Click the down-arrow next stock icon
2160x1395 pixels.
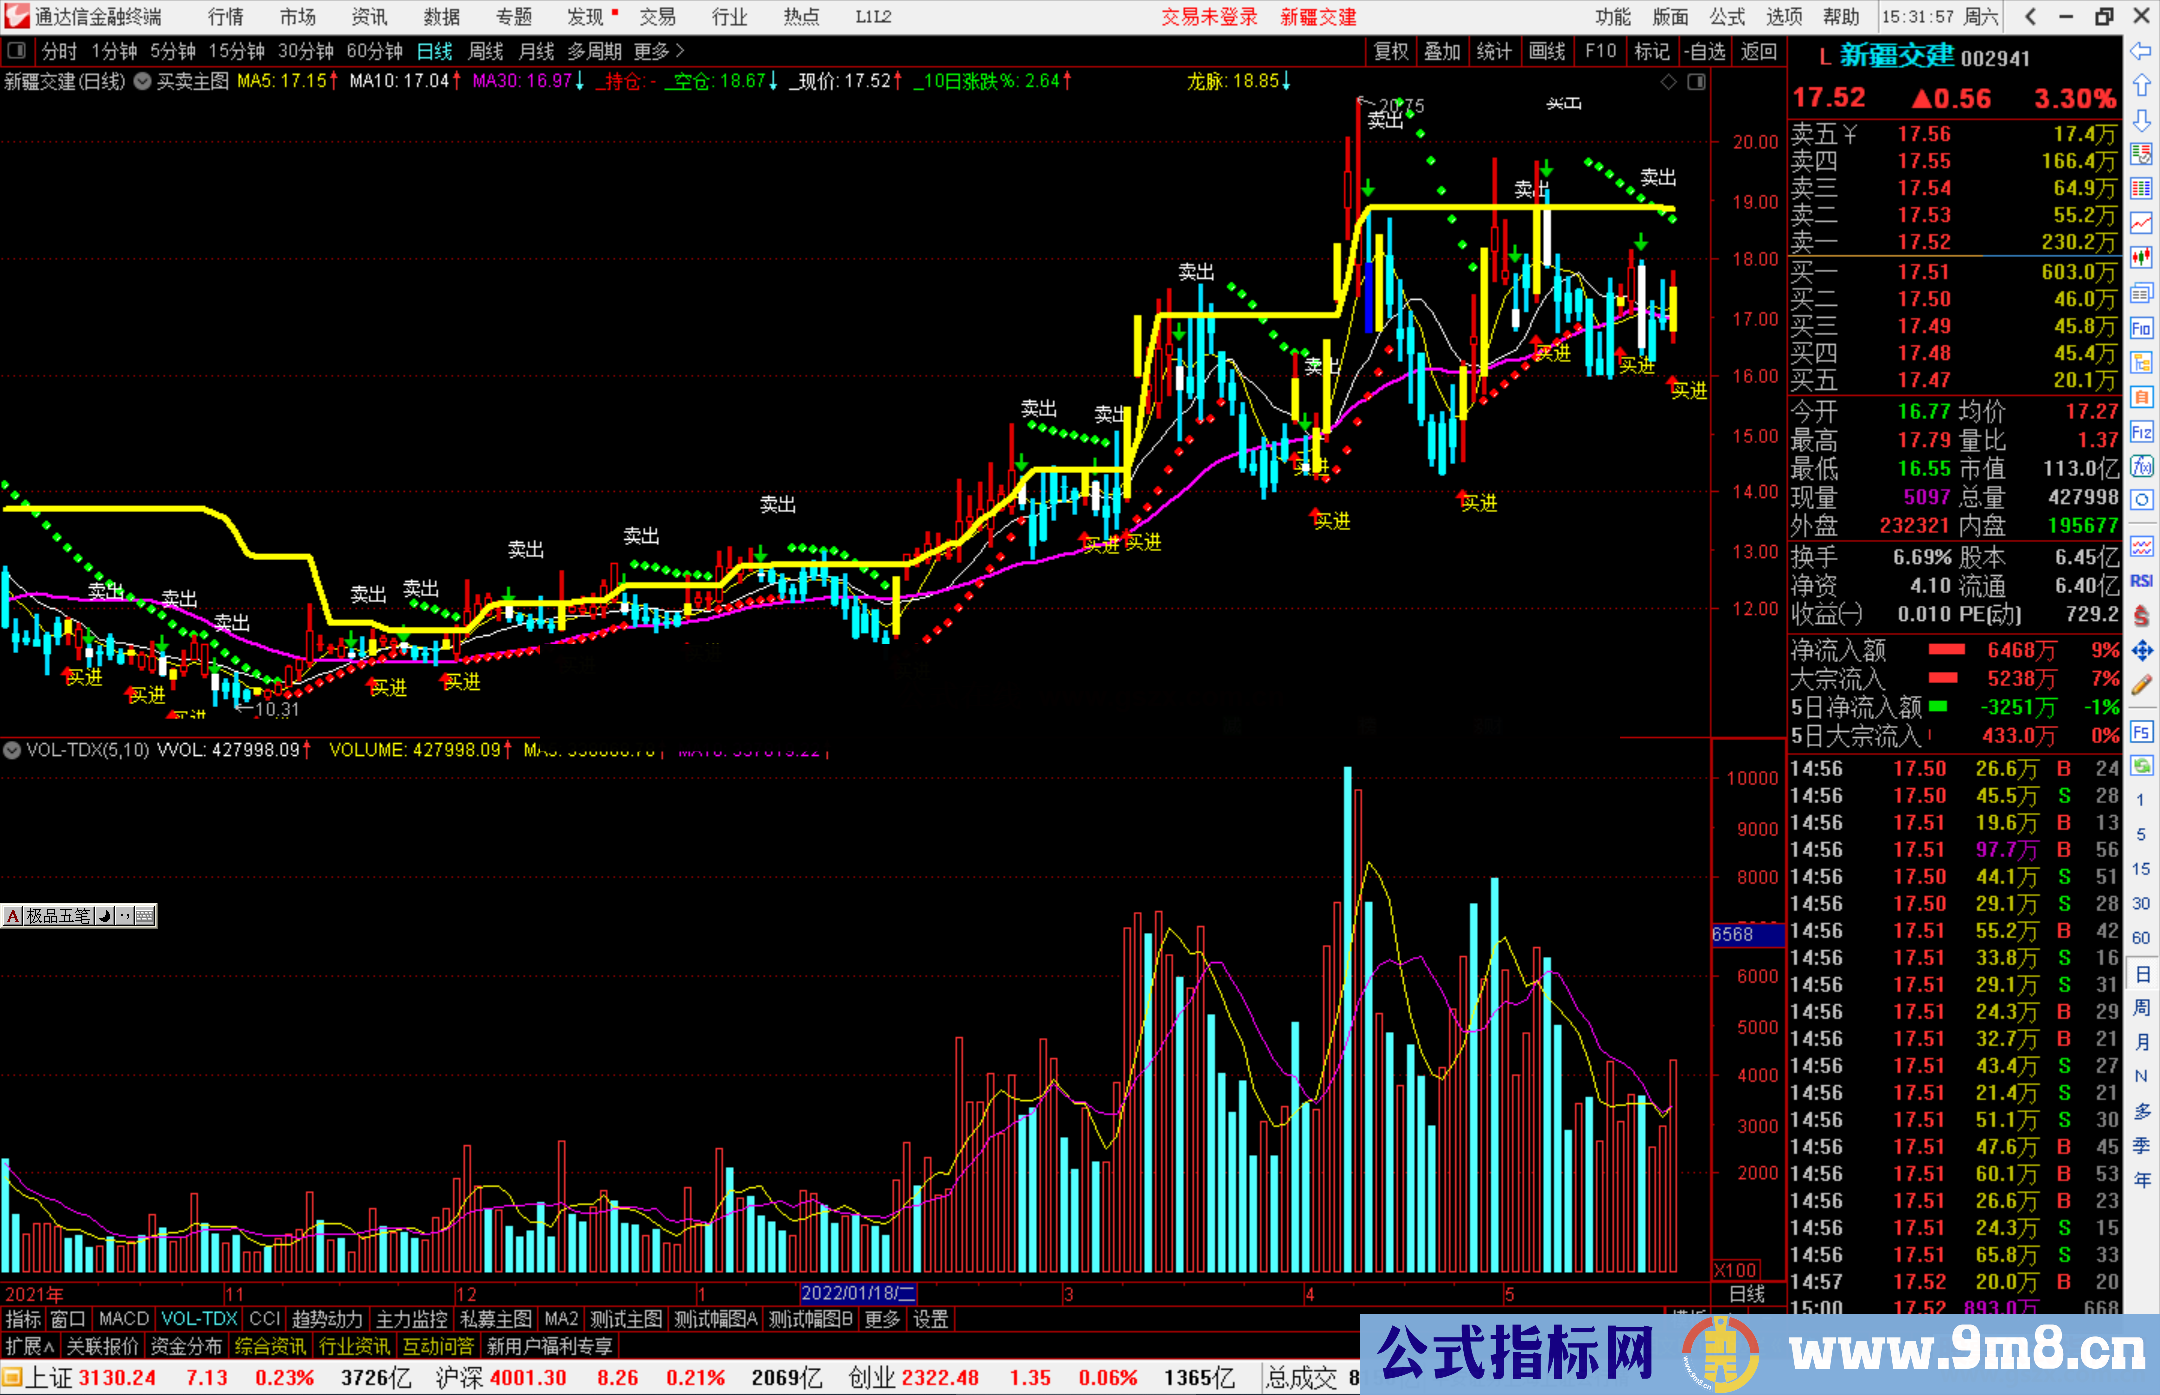click(2141, 120)
